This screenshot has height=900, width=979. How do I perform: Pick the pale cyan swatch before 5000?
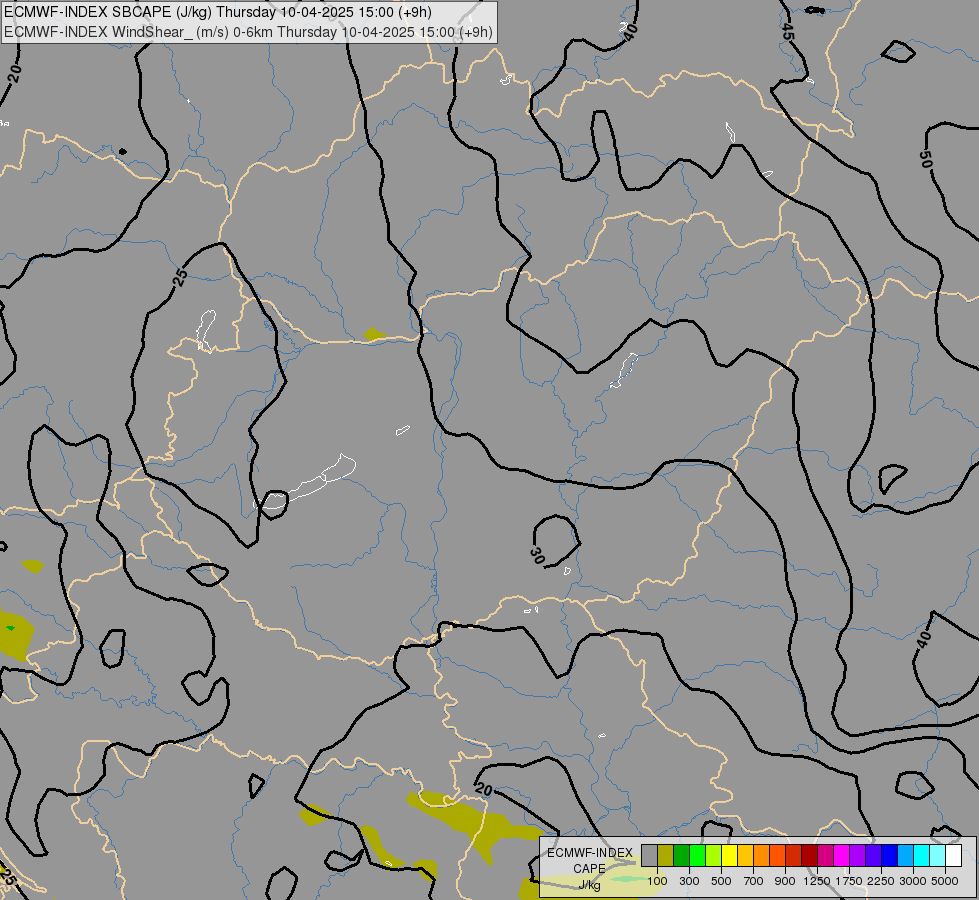(937, 856)
